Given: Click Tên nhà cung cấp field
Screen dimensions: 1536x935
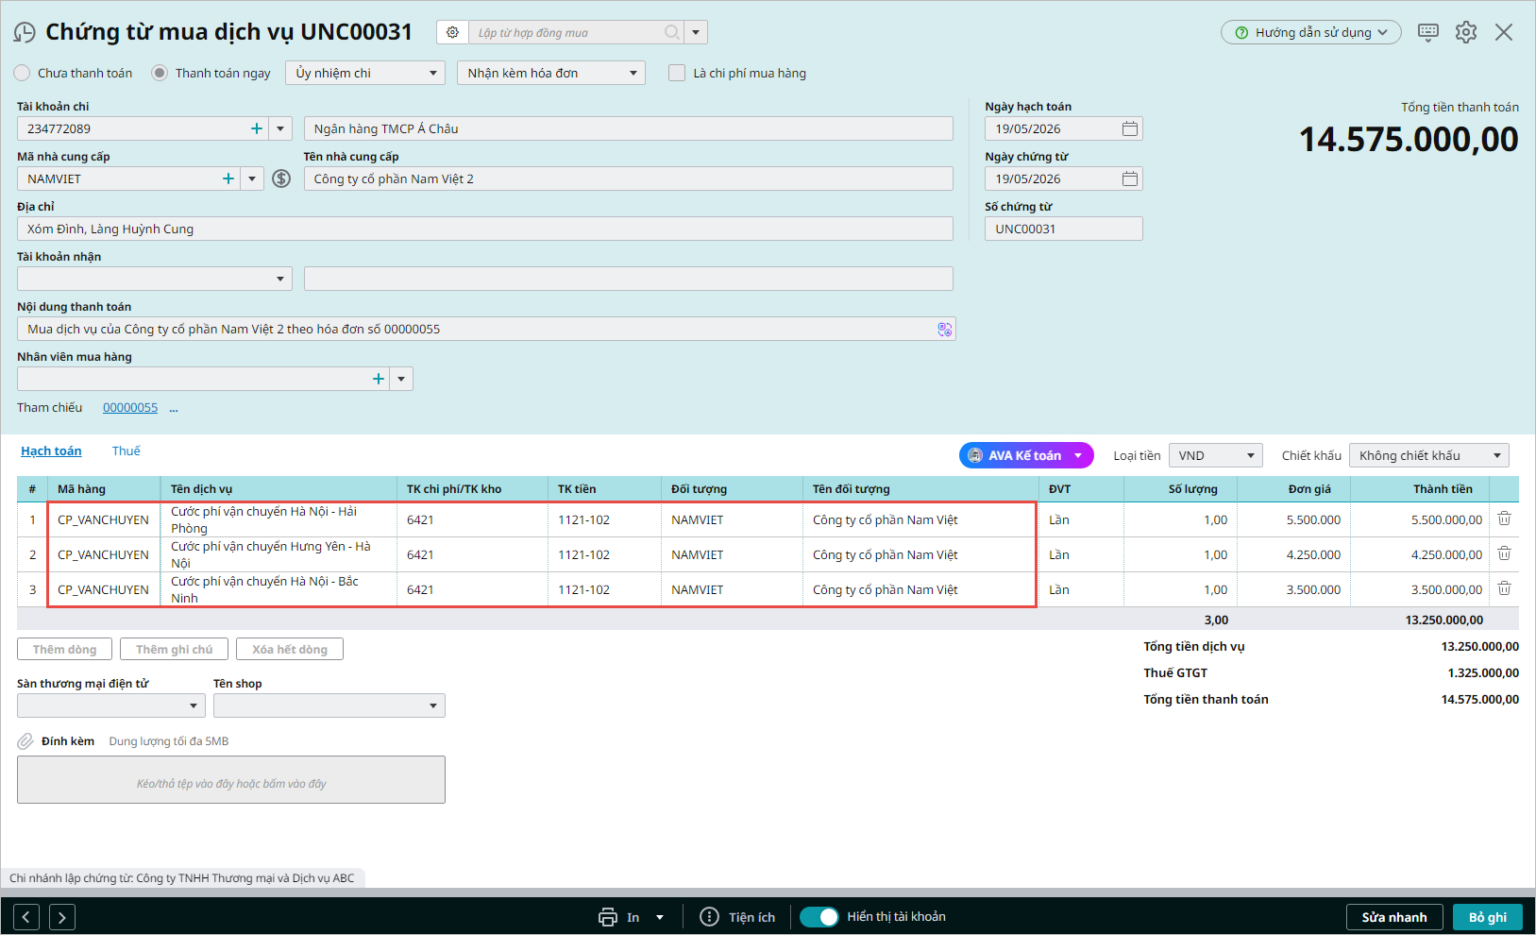Looking at the screenshot, I should point(628,178).
